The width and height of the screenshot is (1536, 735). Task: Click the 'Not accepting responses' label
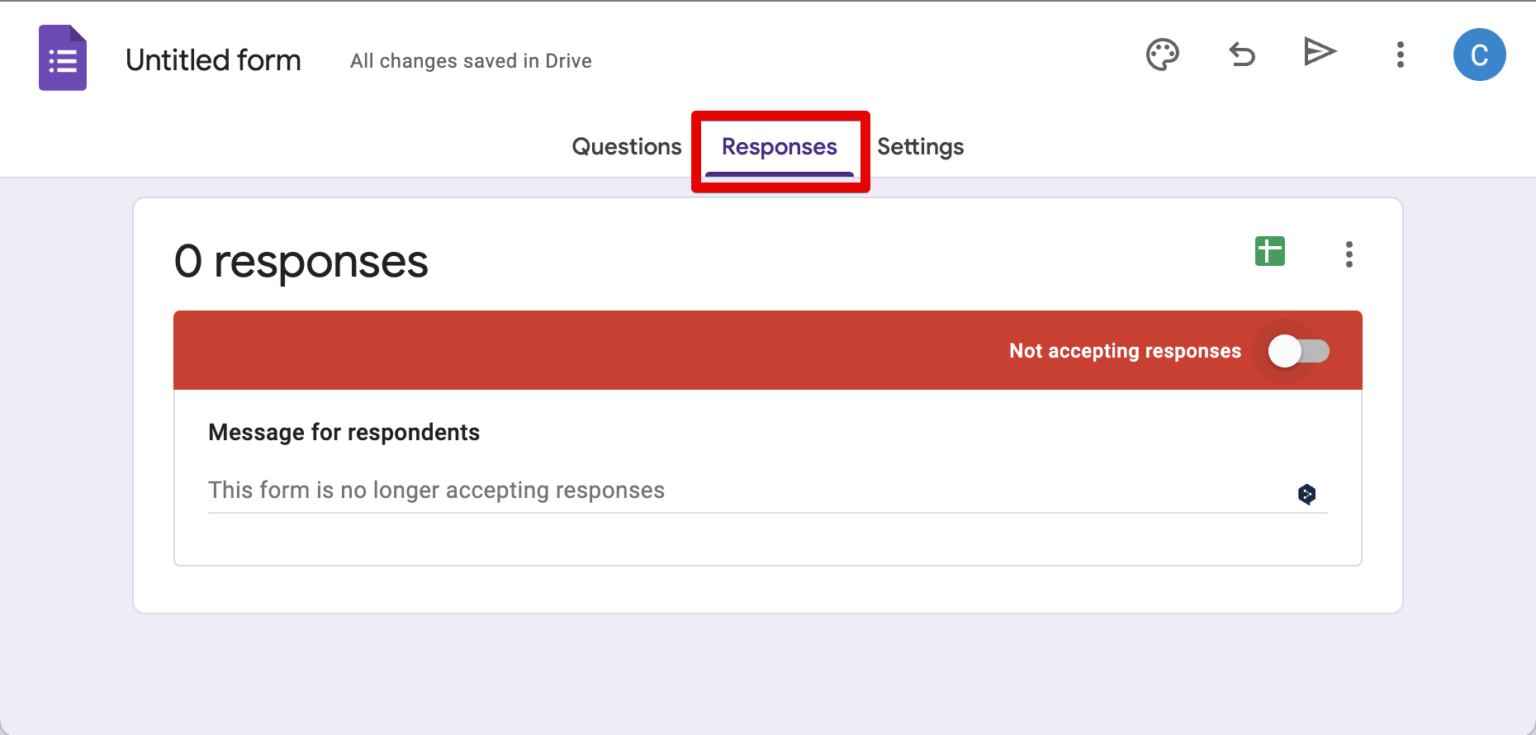[x=1124, y=351]
